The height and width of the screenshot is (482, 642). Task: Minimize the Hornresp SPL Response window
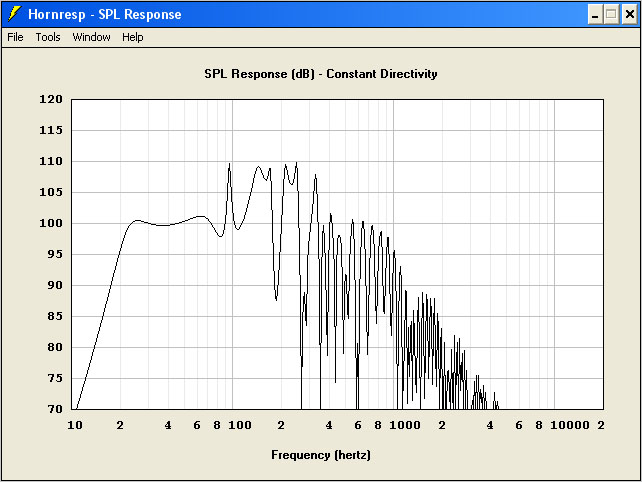click(595, 15)
